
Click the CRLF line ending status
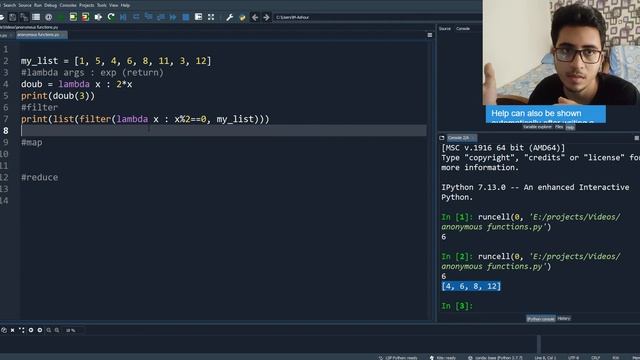(x=596, y=358)
